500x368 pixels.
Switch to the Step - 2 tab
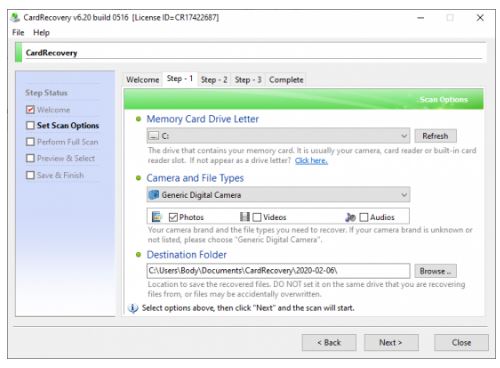coord(214,80)
